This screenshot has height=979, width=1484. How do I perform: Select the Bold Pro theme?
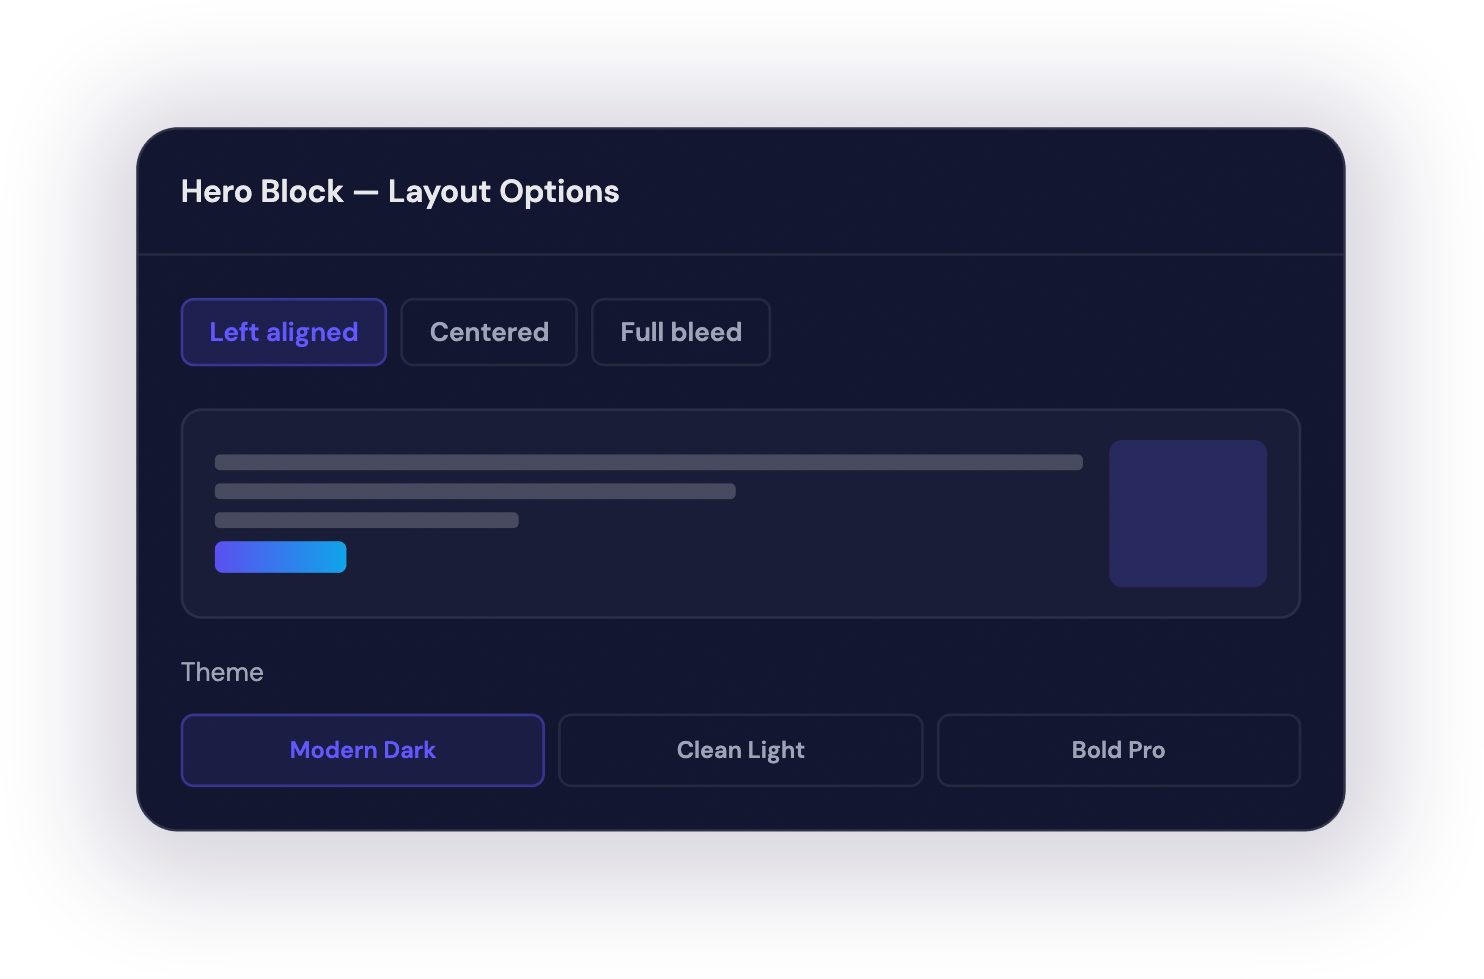[1118, 750]
